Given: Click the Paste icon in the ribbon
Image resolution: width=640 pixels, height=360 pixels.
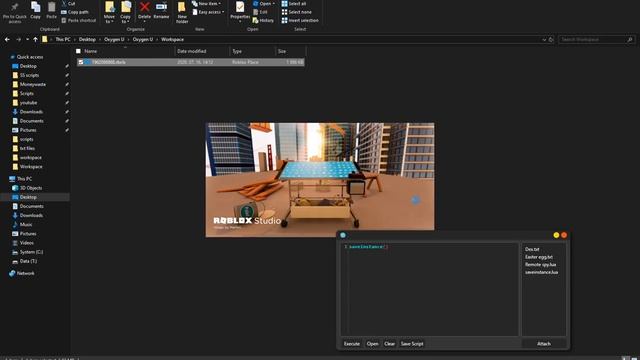Looking at the screenshot, I should (x=51, y=7).
